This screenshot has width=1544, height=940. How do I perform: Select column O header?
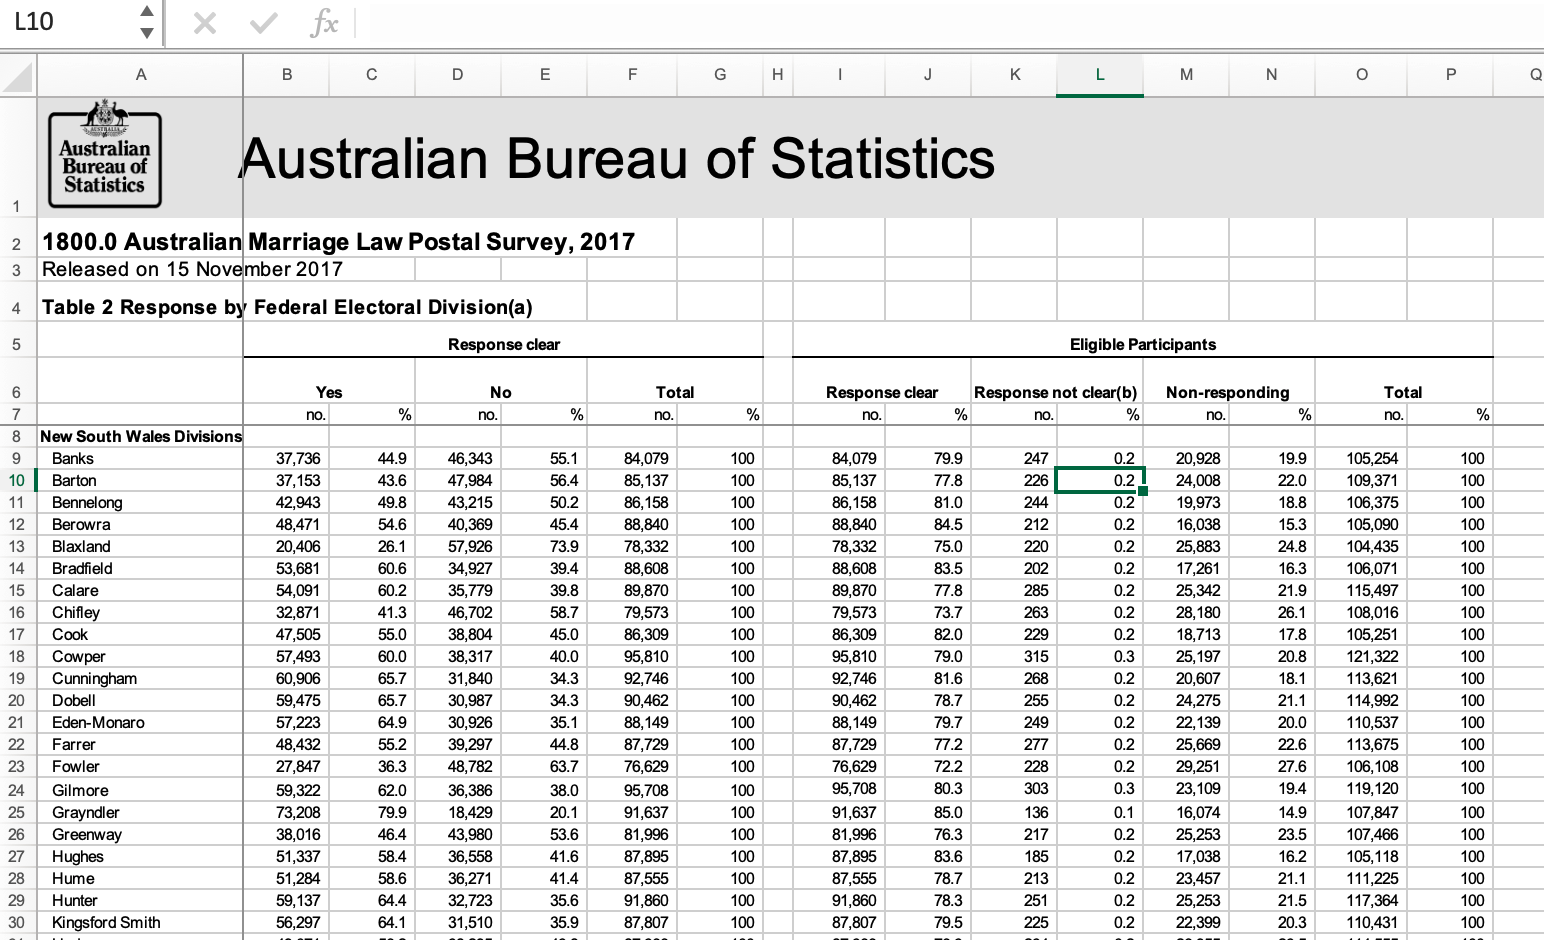pos(1361,75)
